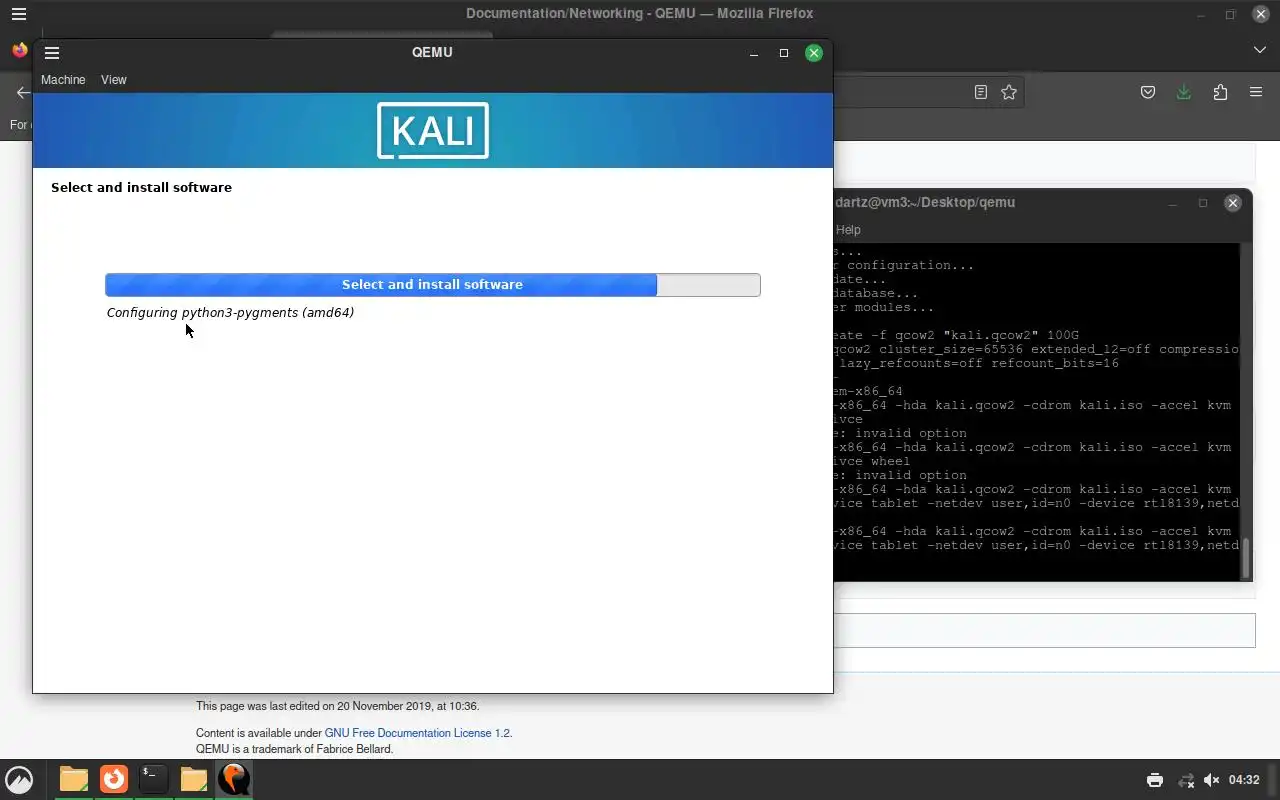Open the system start menu icon in taskbar

click(19, 779)
